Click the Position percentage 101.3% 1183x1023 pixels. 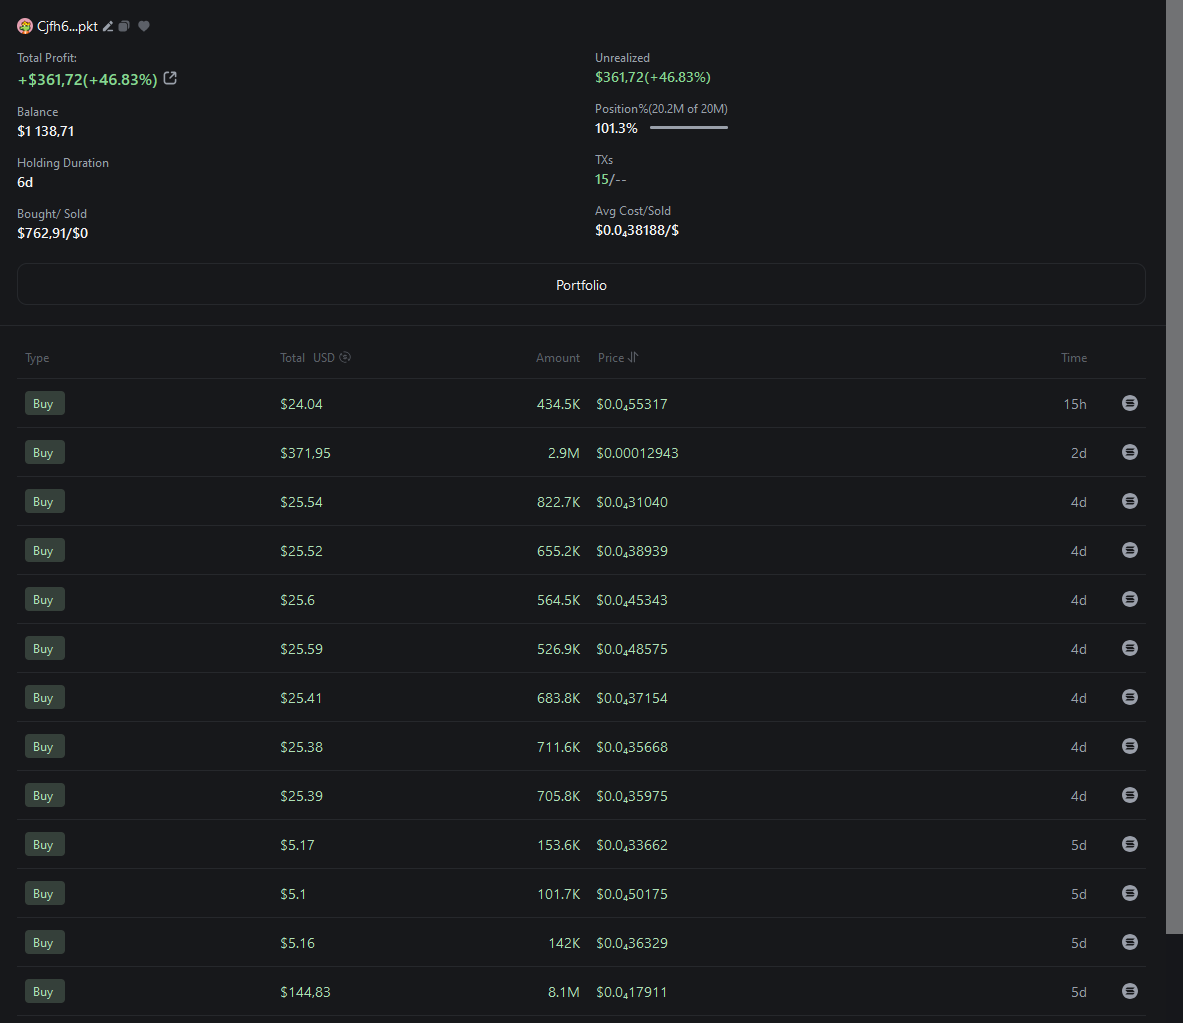pyautogui.click(x=616, y=128)
